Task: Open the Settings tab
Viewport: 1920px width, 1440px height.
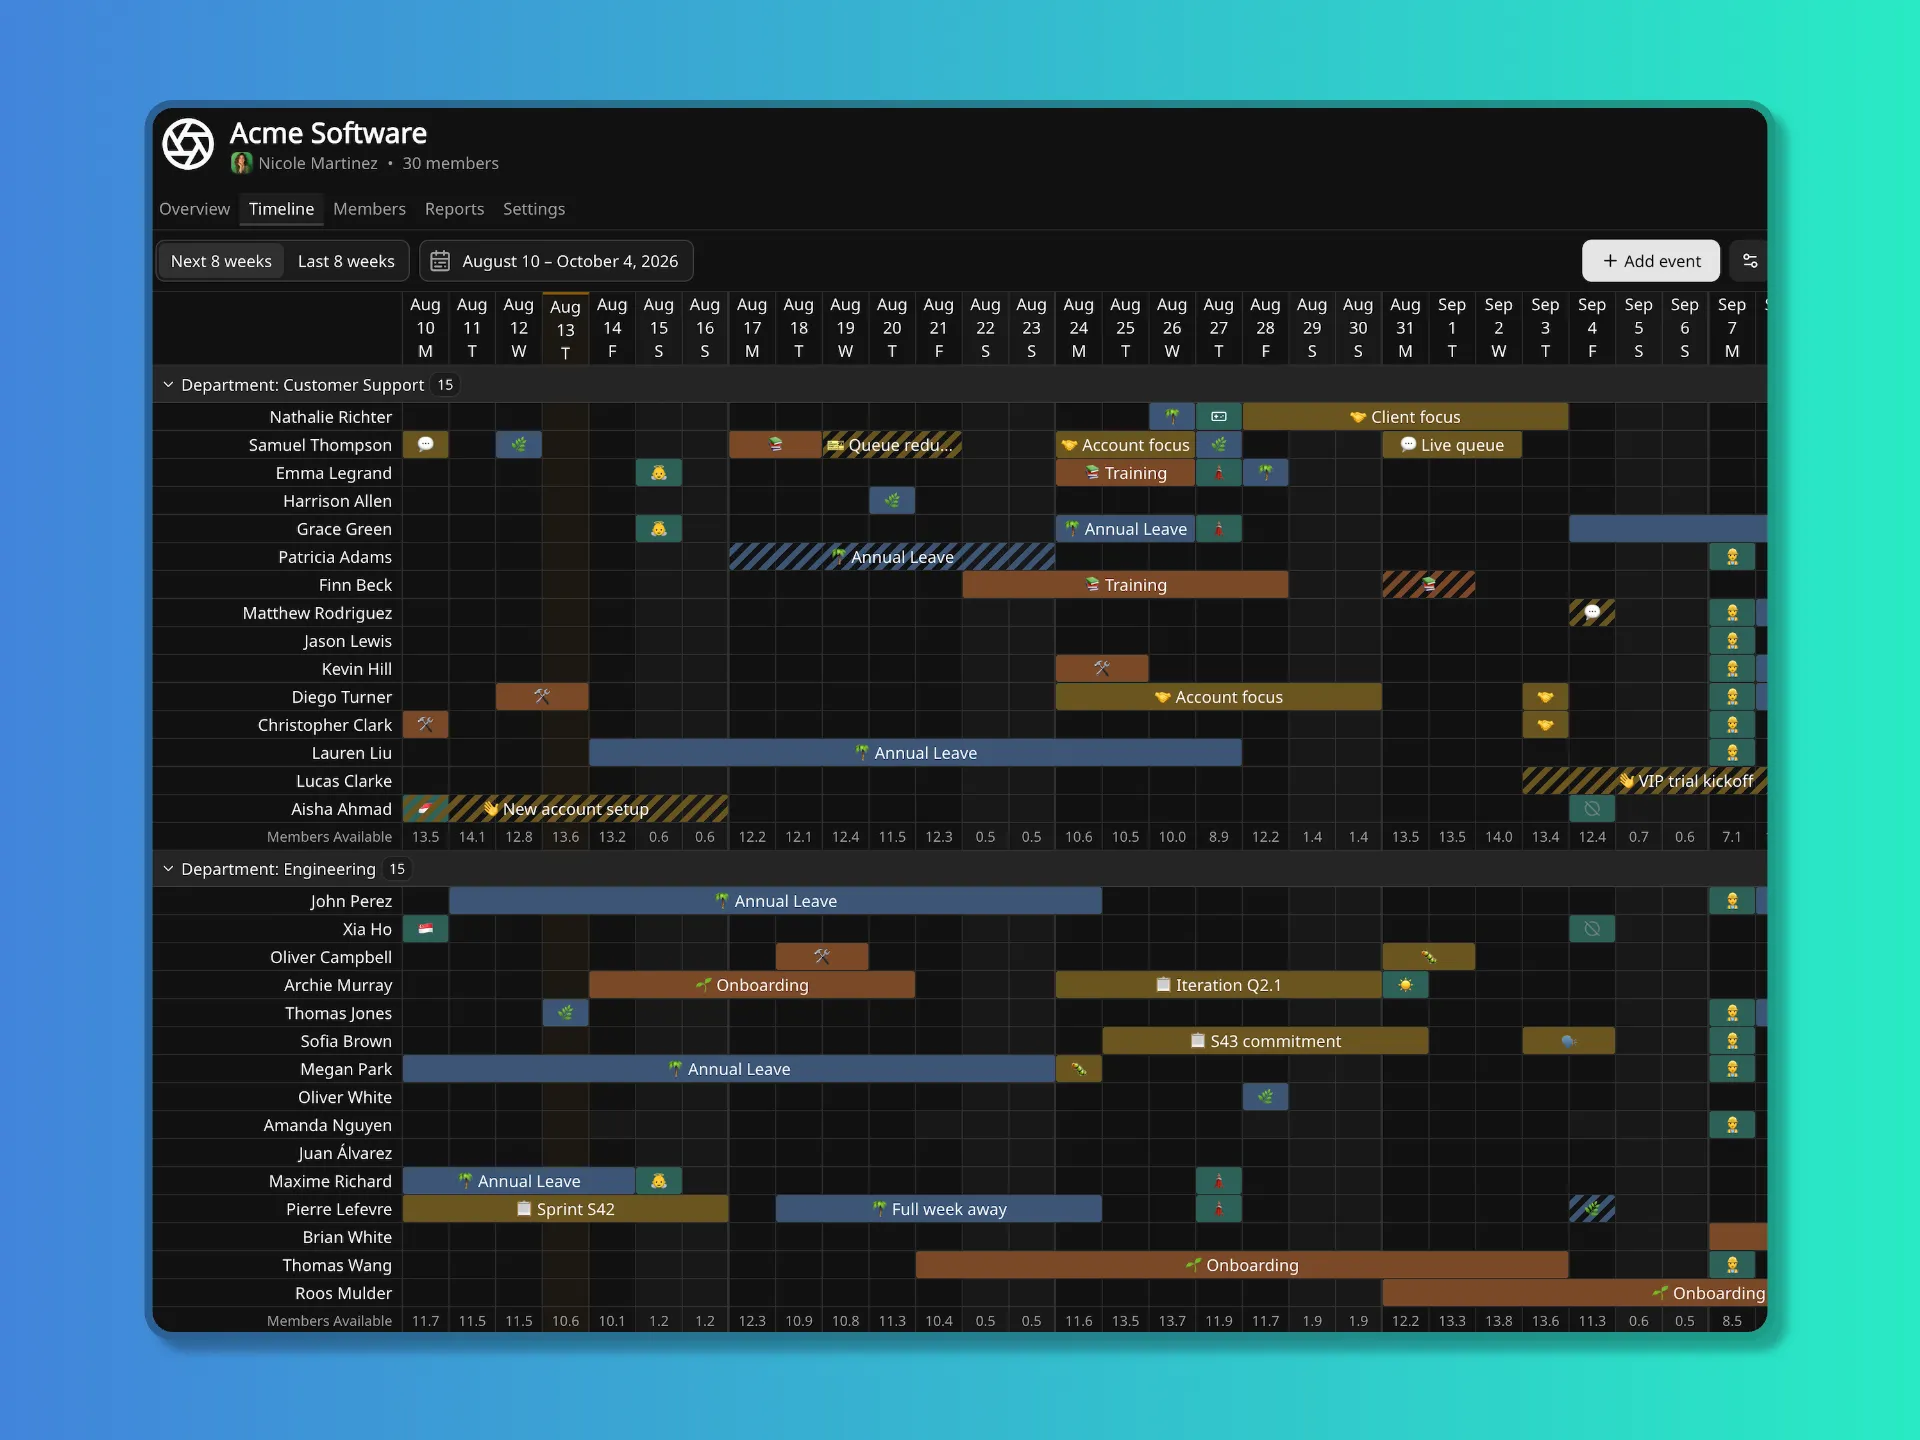Action: pyautogui.click(x=534, y=209)
